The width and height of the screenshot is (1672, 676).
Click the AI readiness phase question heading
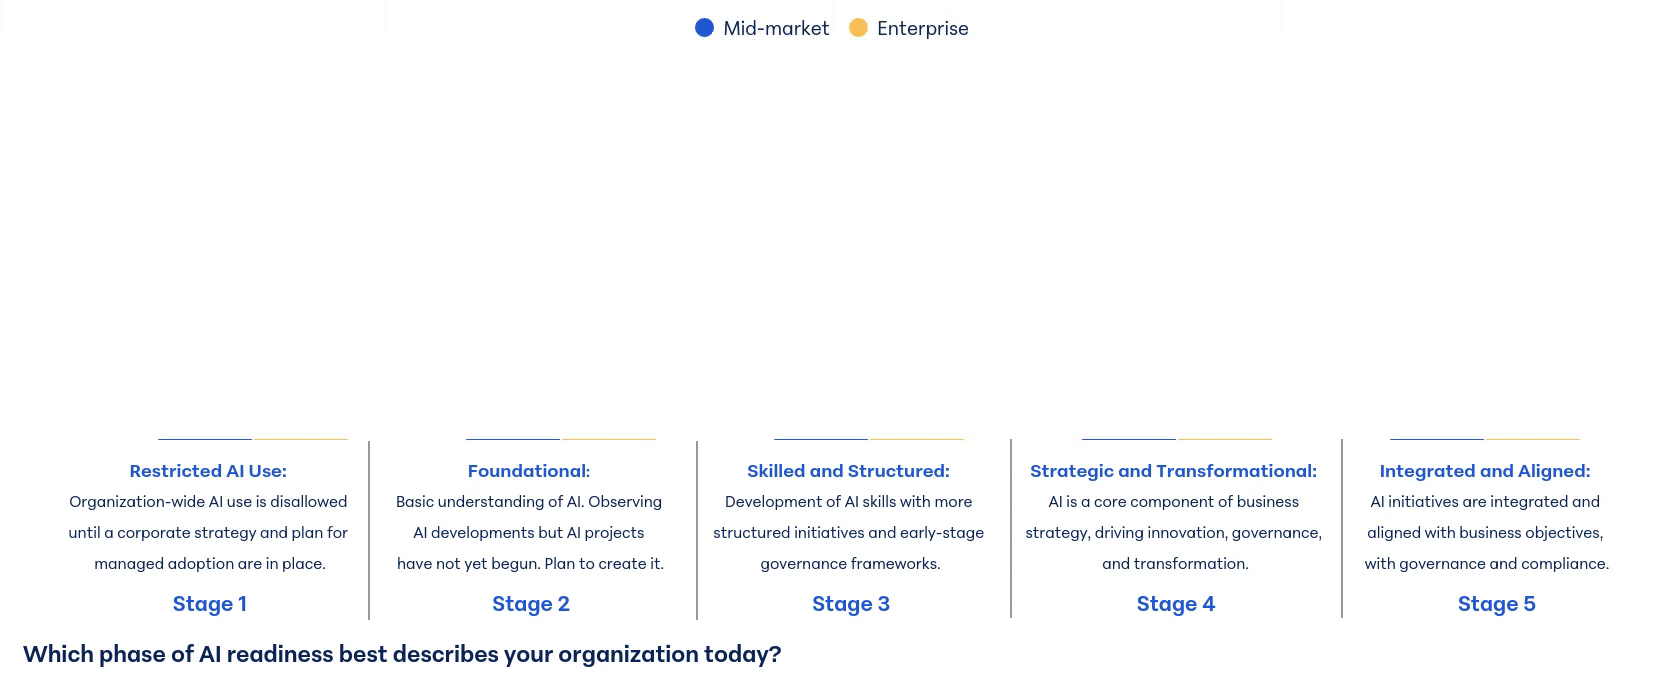tap(402, 654)
